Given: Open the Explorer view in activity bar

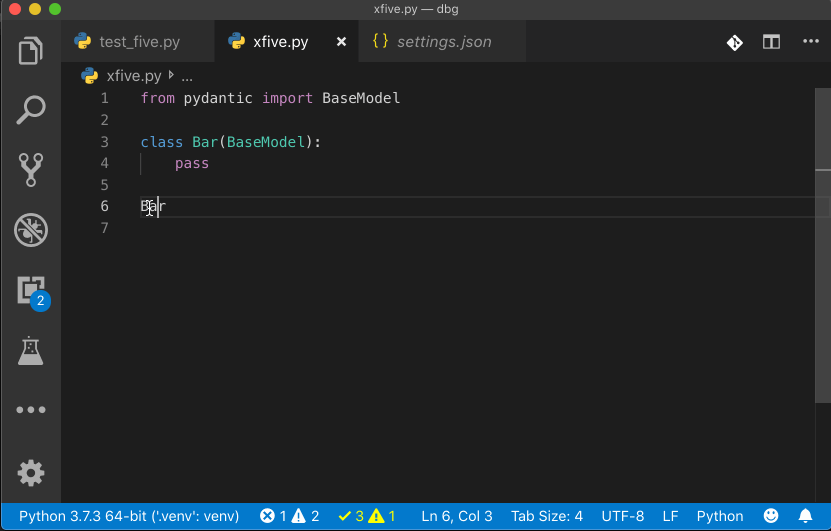Looking at the screenshot, I should [31, 51].
